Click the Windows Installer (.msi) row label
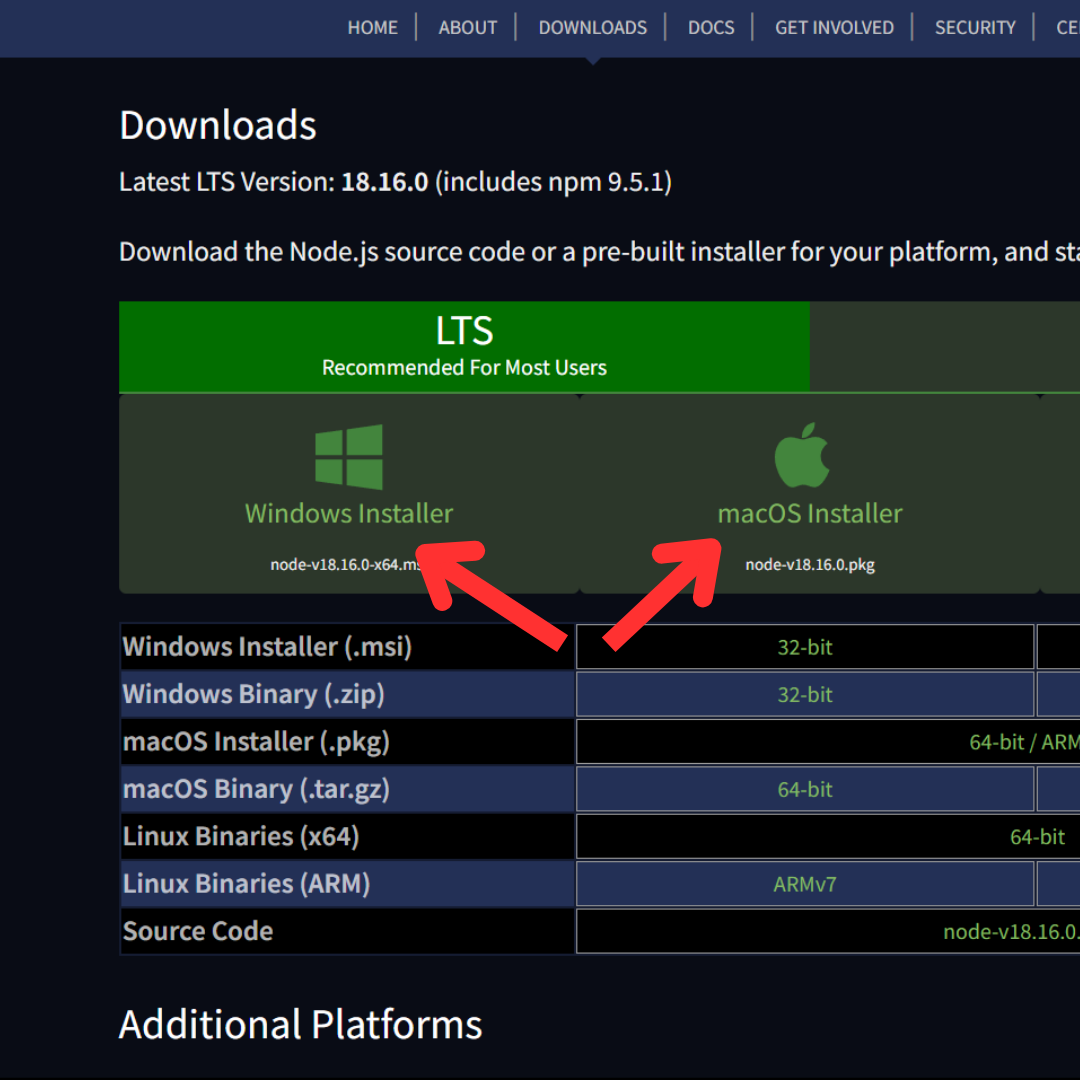This screenshot has width=1080, height=1080. click(x=267, y=647)
